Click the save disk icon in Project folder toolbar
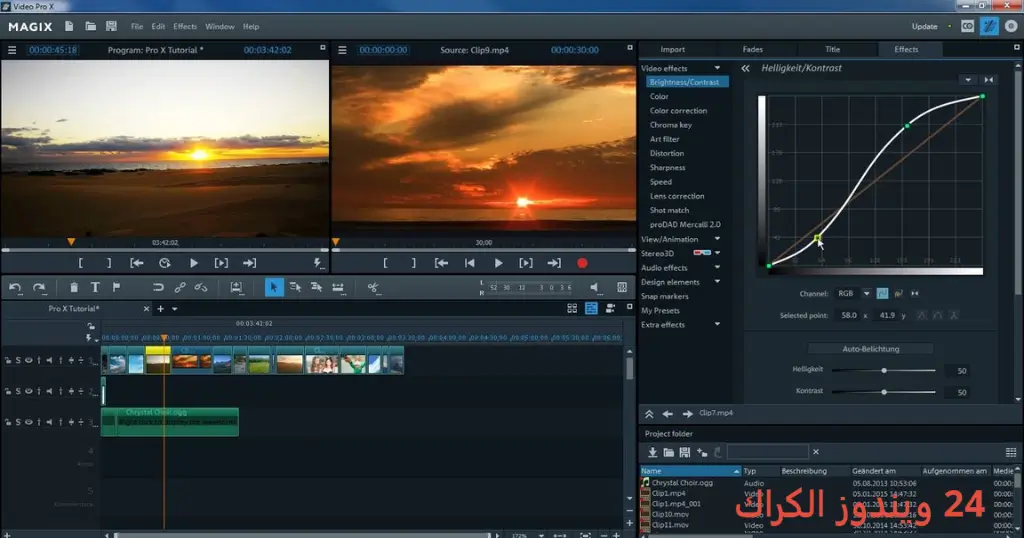 (684, 452)
